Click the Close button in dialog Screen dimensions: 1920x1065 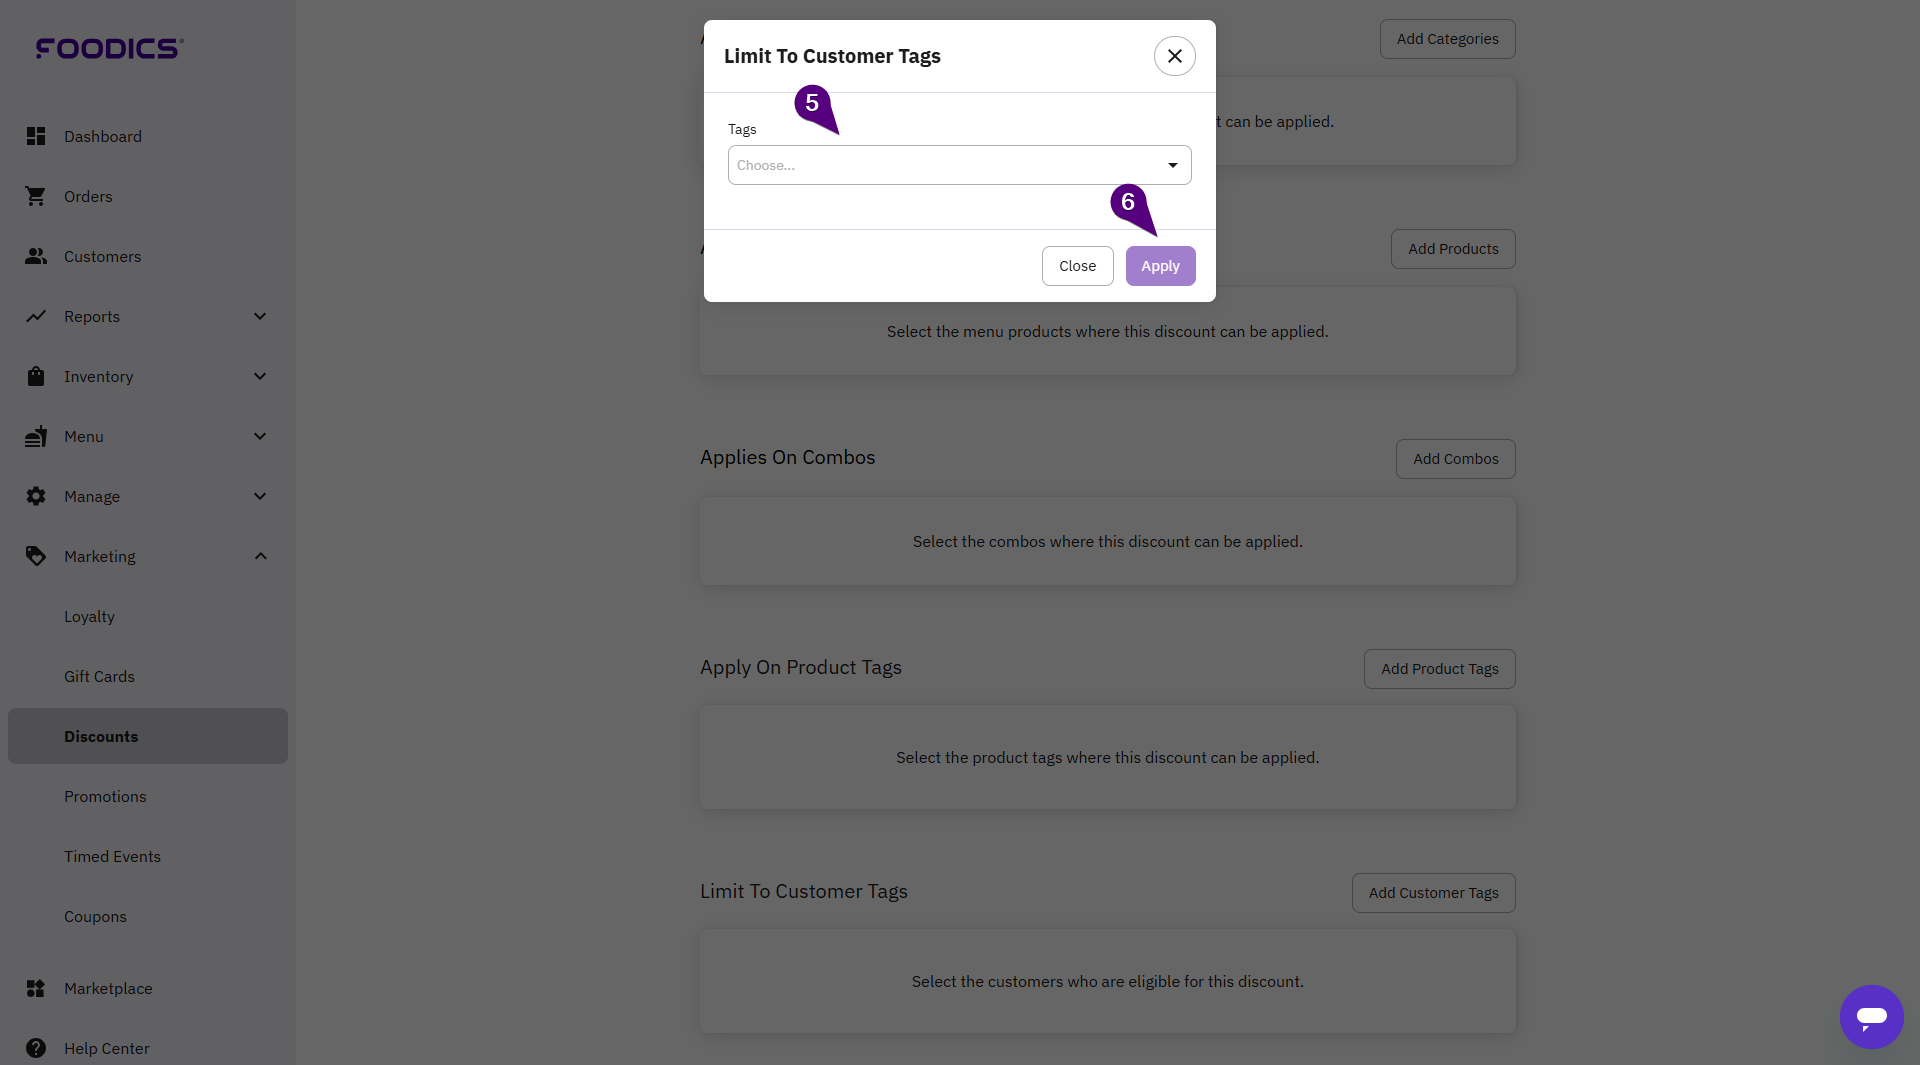click(x=1077, y=266)
